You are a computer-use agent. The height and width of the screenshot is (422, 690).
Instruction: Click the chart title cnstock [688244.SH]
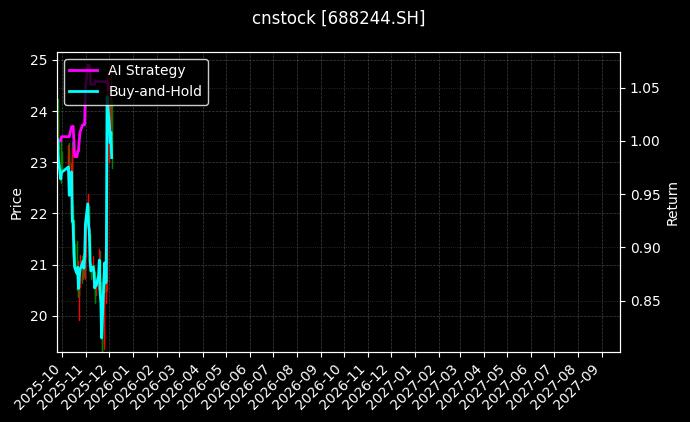338,18
